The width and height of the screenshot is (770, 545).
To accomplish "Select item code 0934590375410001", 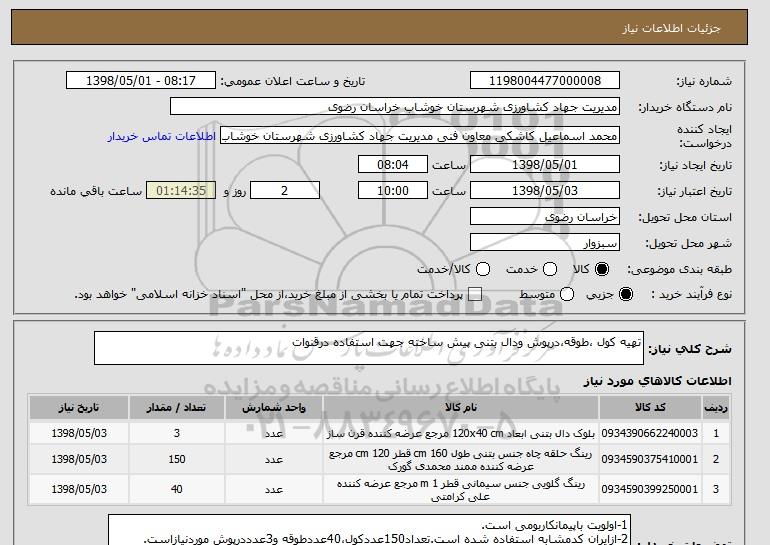I will tap(650, 459).
